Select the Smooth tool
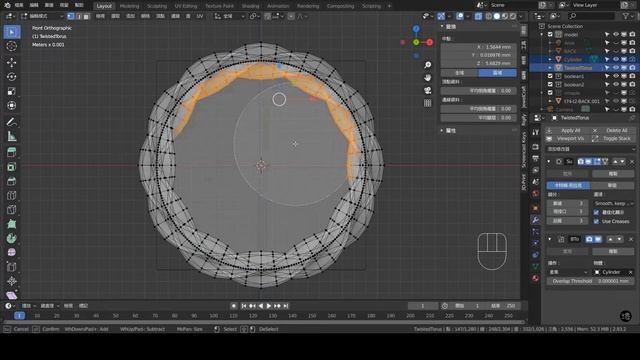Viewport: 640px width, 360px height. (12, 252)
